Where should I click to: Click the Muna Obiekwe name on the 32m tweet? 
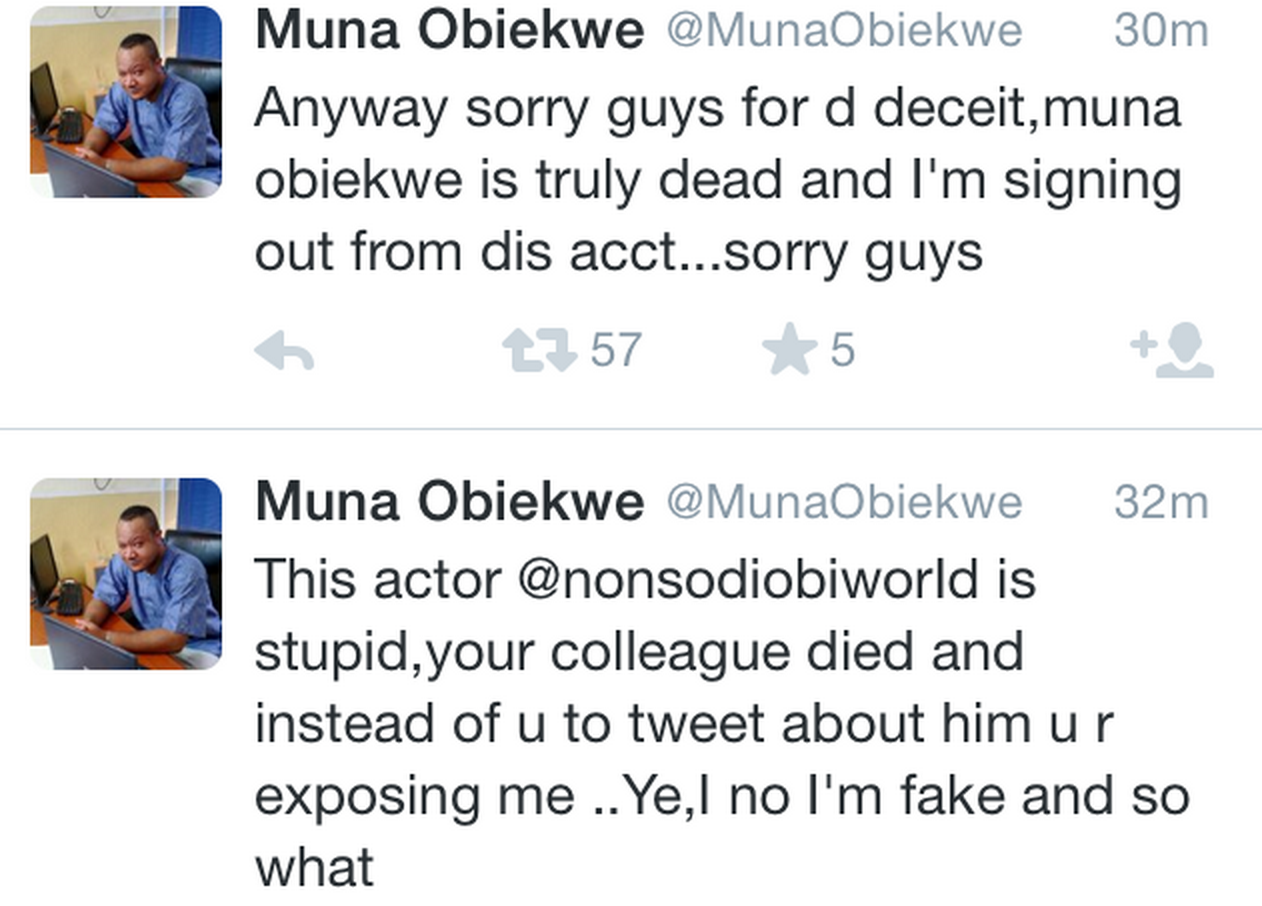pos(449,501)
